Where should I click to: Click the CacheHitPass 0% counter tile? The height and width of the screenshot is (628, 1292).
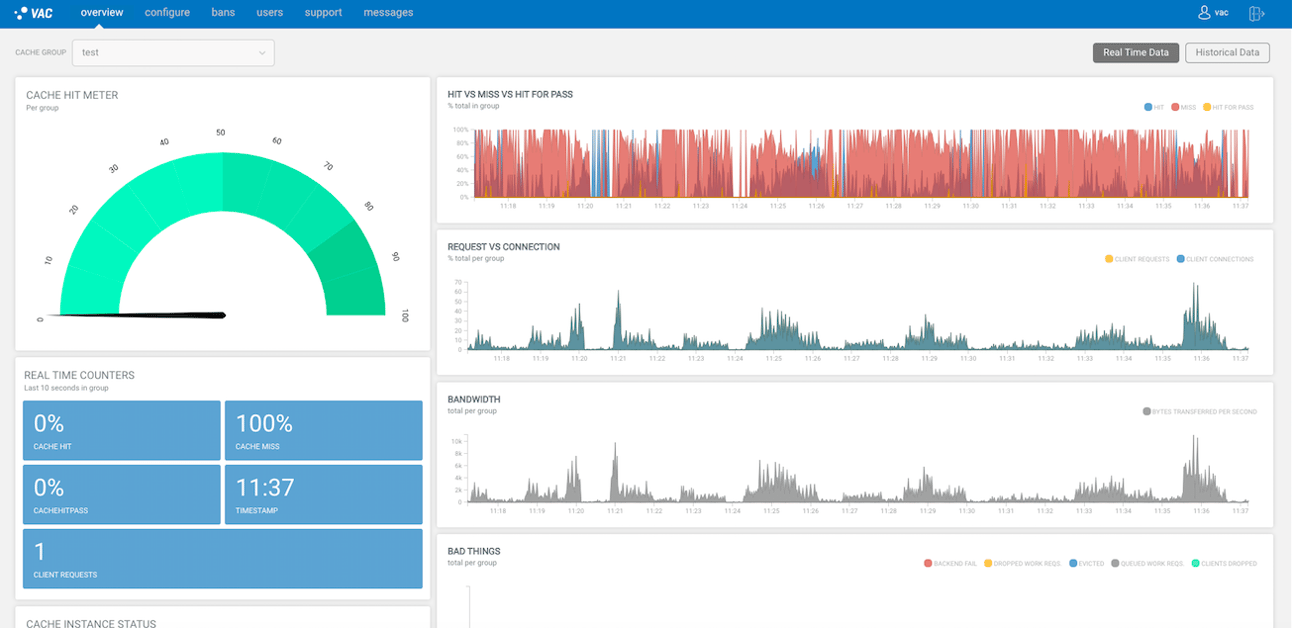click(x=121, y=494)
